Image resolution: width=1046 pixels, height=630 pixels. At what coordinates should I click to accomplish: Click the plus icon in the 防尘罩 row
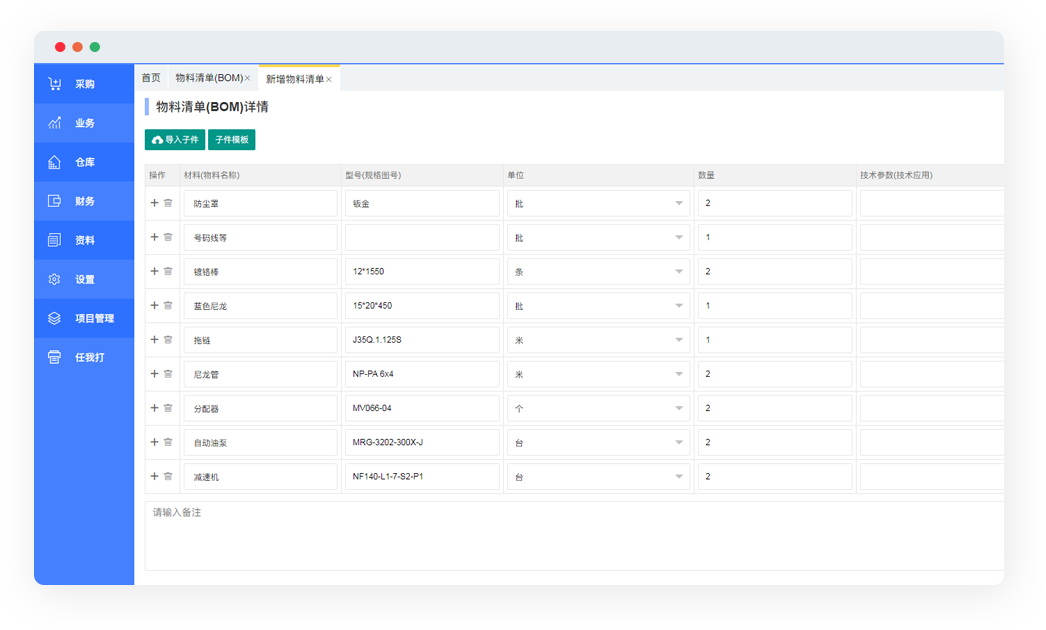click(x=154, y=203)
